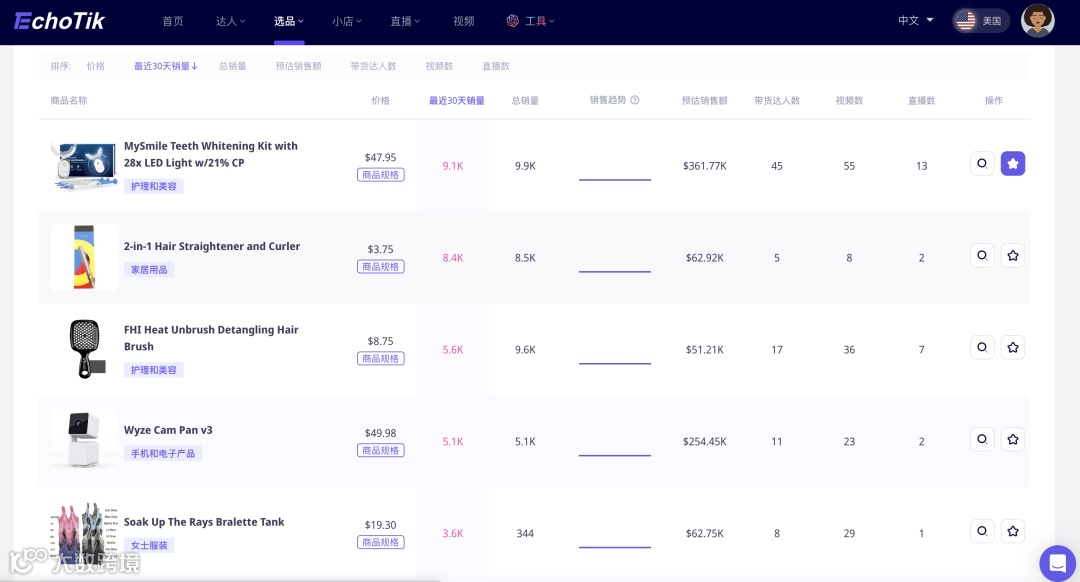1080x582 pixels.
Task: Star the FHI Heat Unbrush Detangling Brush
Action: pos(1012,347)
